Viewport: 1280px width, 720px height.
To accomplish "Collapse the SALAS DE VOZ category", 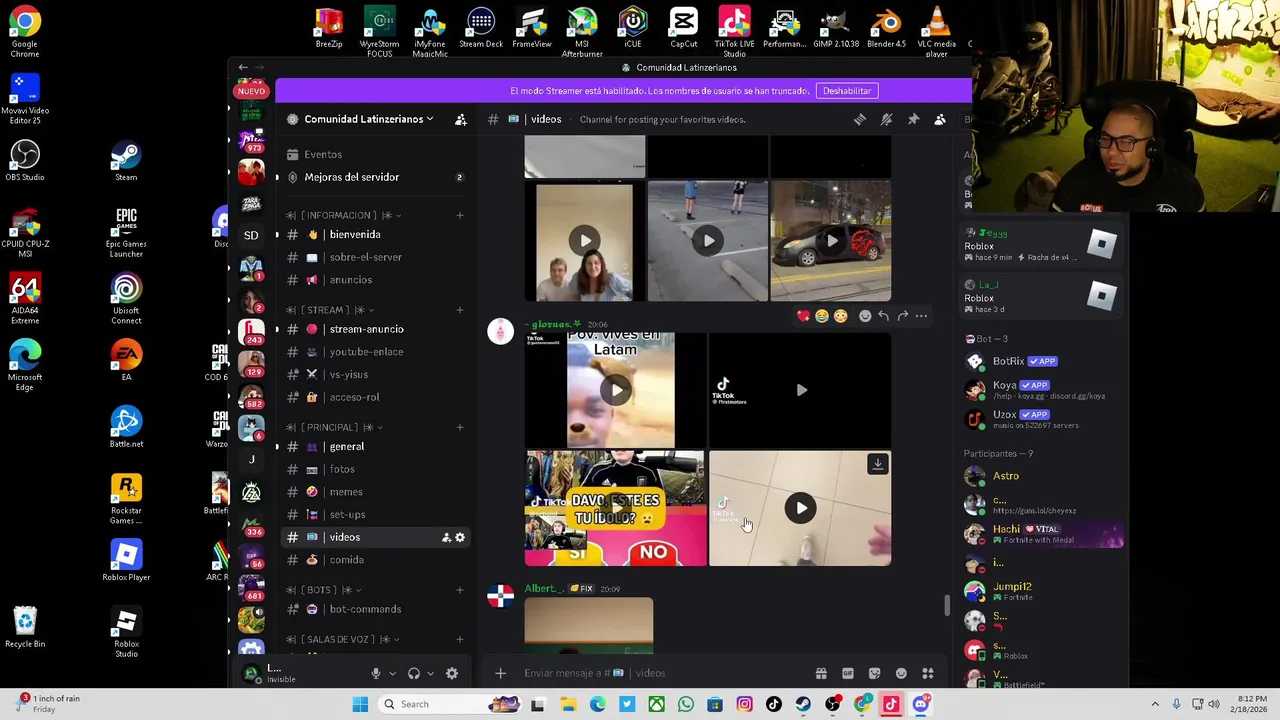I will (x=343, y=639).
